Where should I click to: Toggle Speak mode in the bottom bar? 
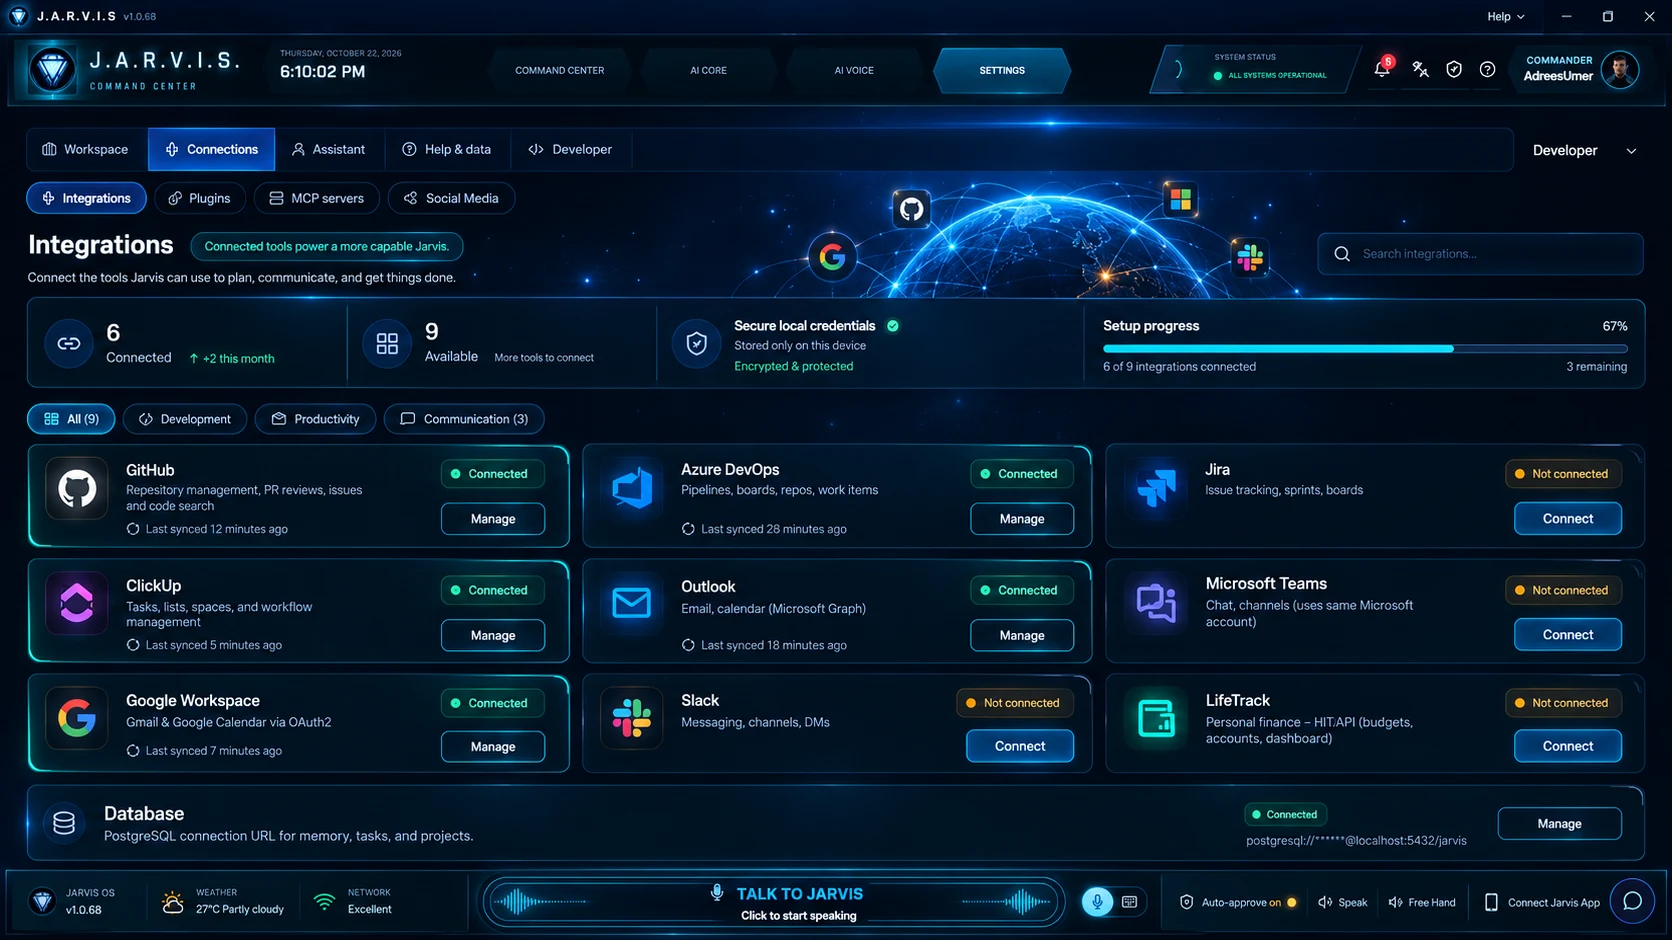point(1343,902)
